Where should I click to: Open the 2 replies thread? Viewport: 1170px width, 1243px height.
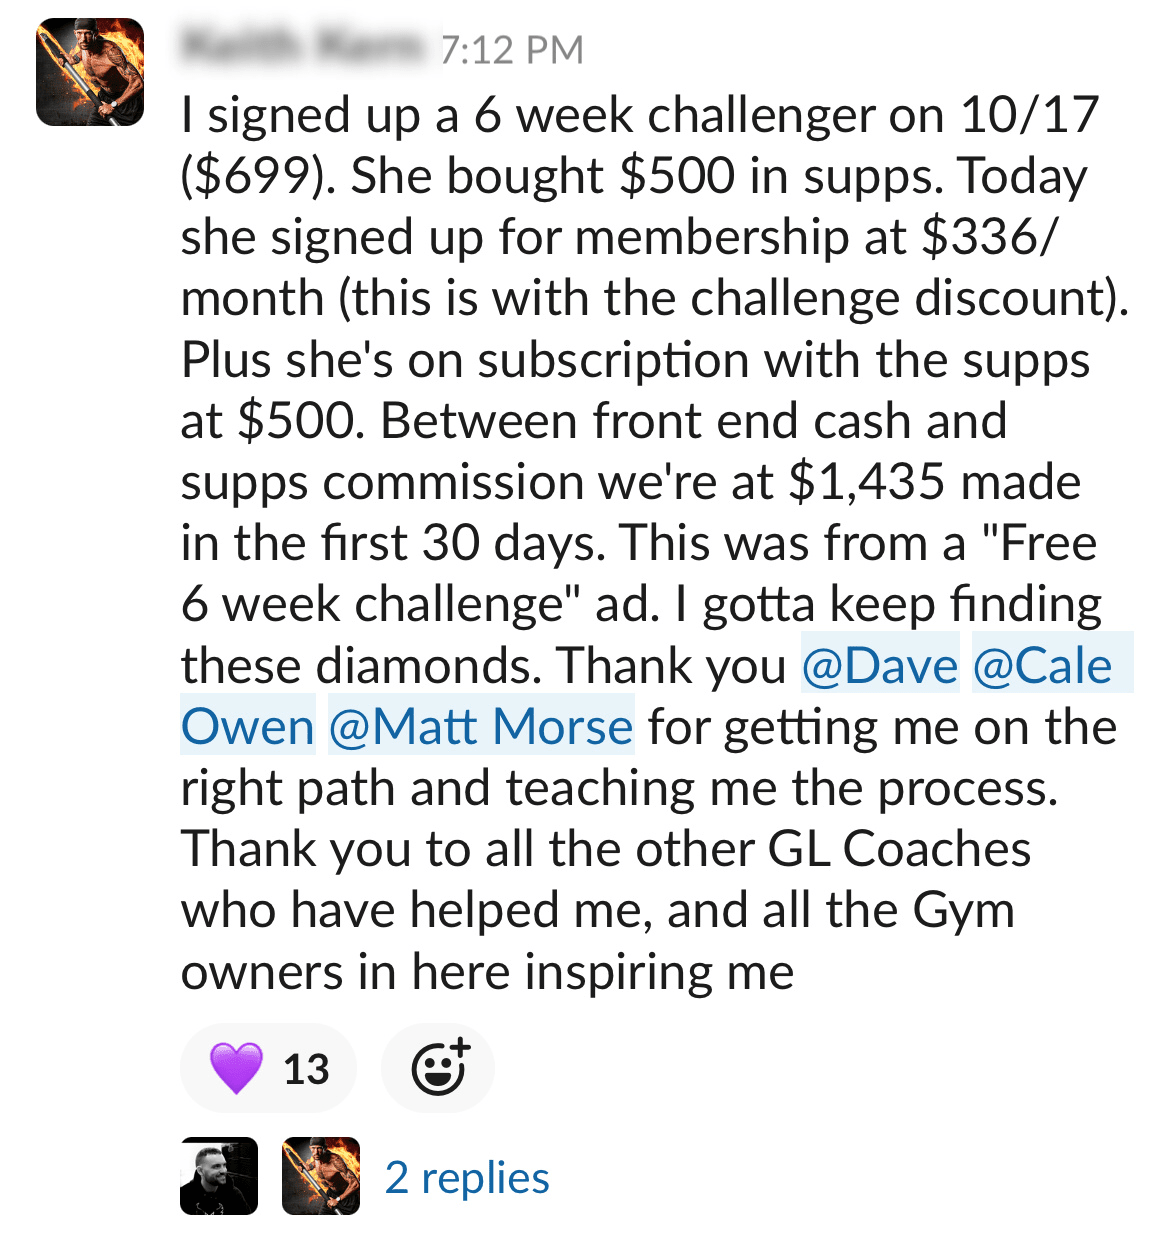467,1178
